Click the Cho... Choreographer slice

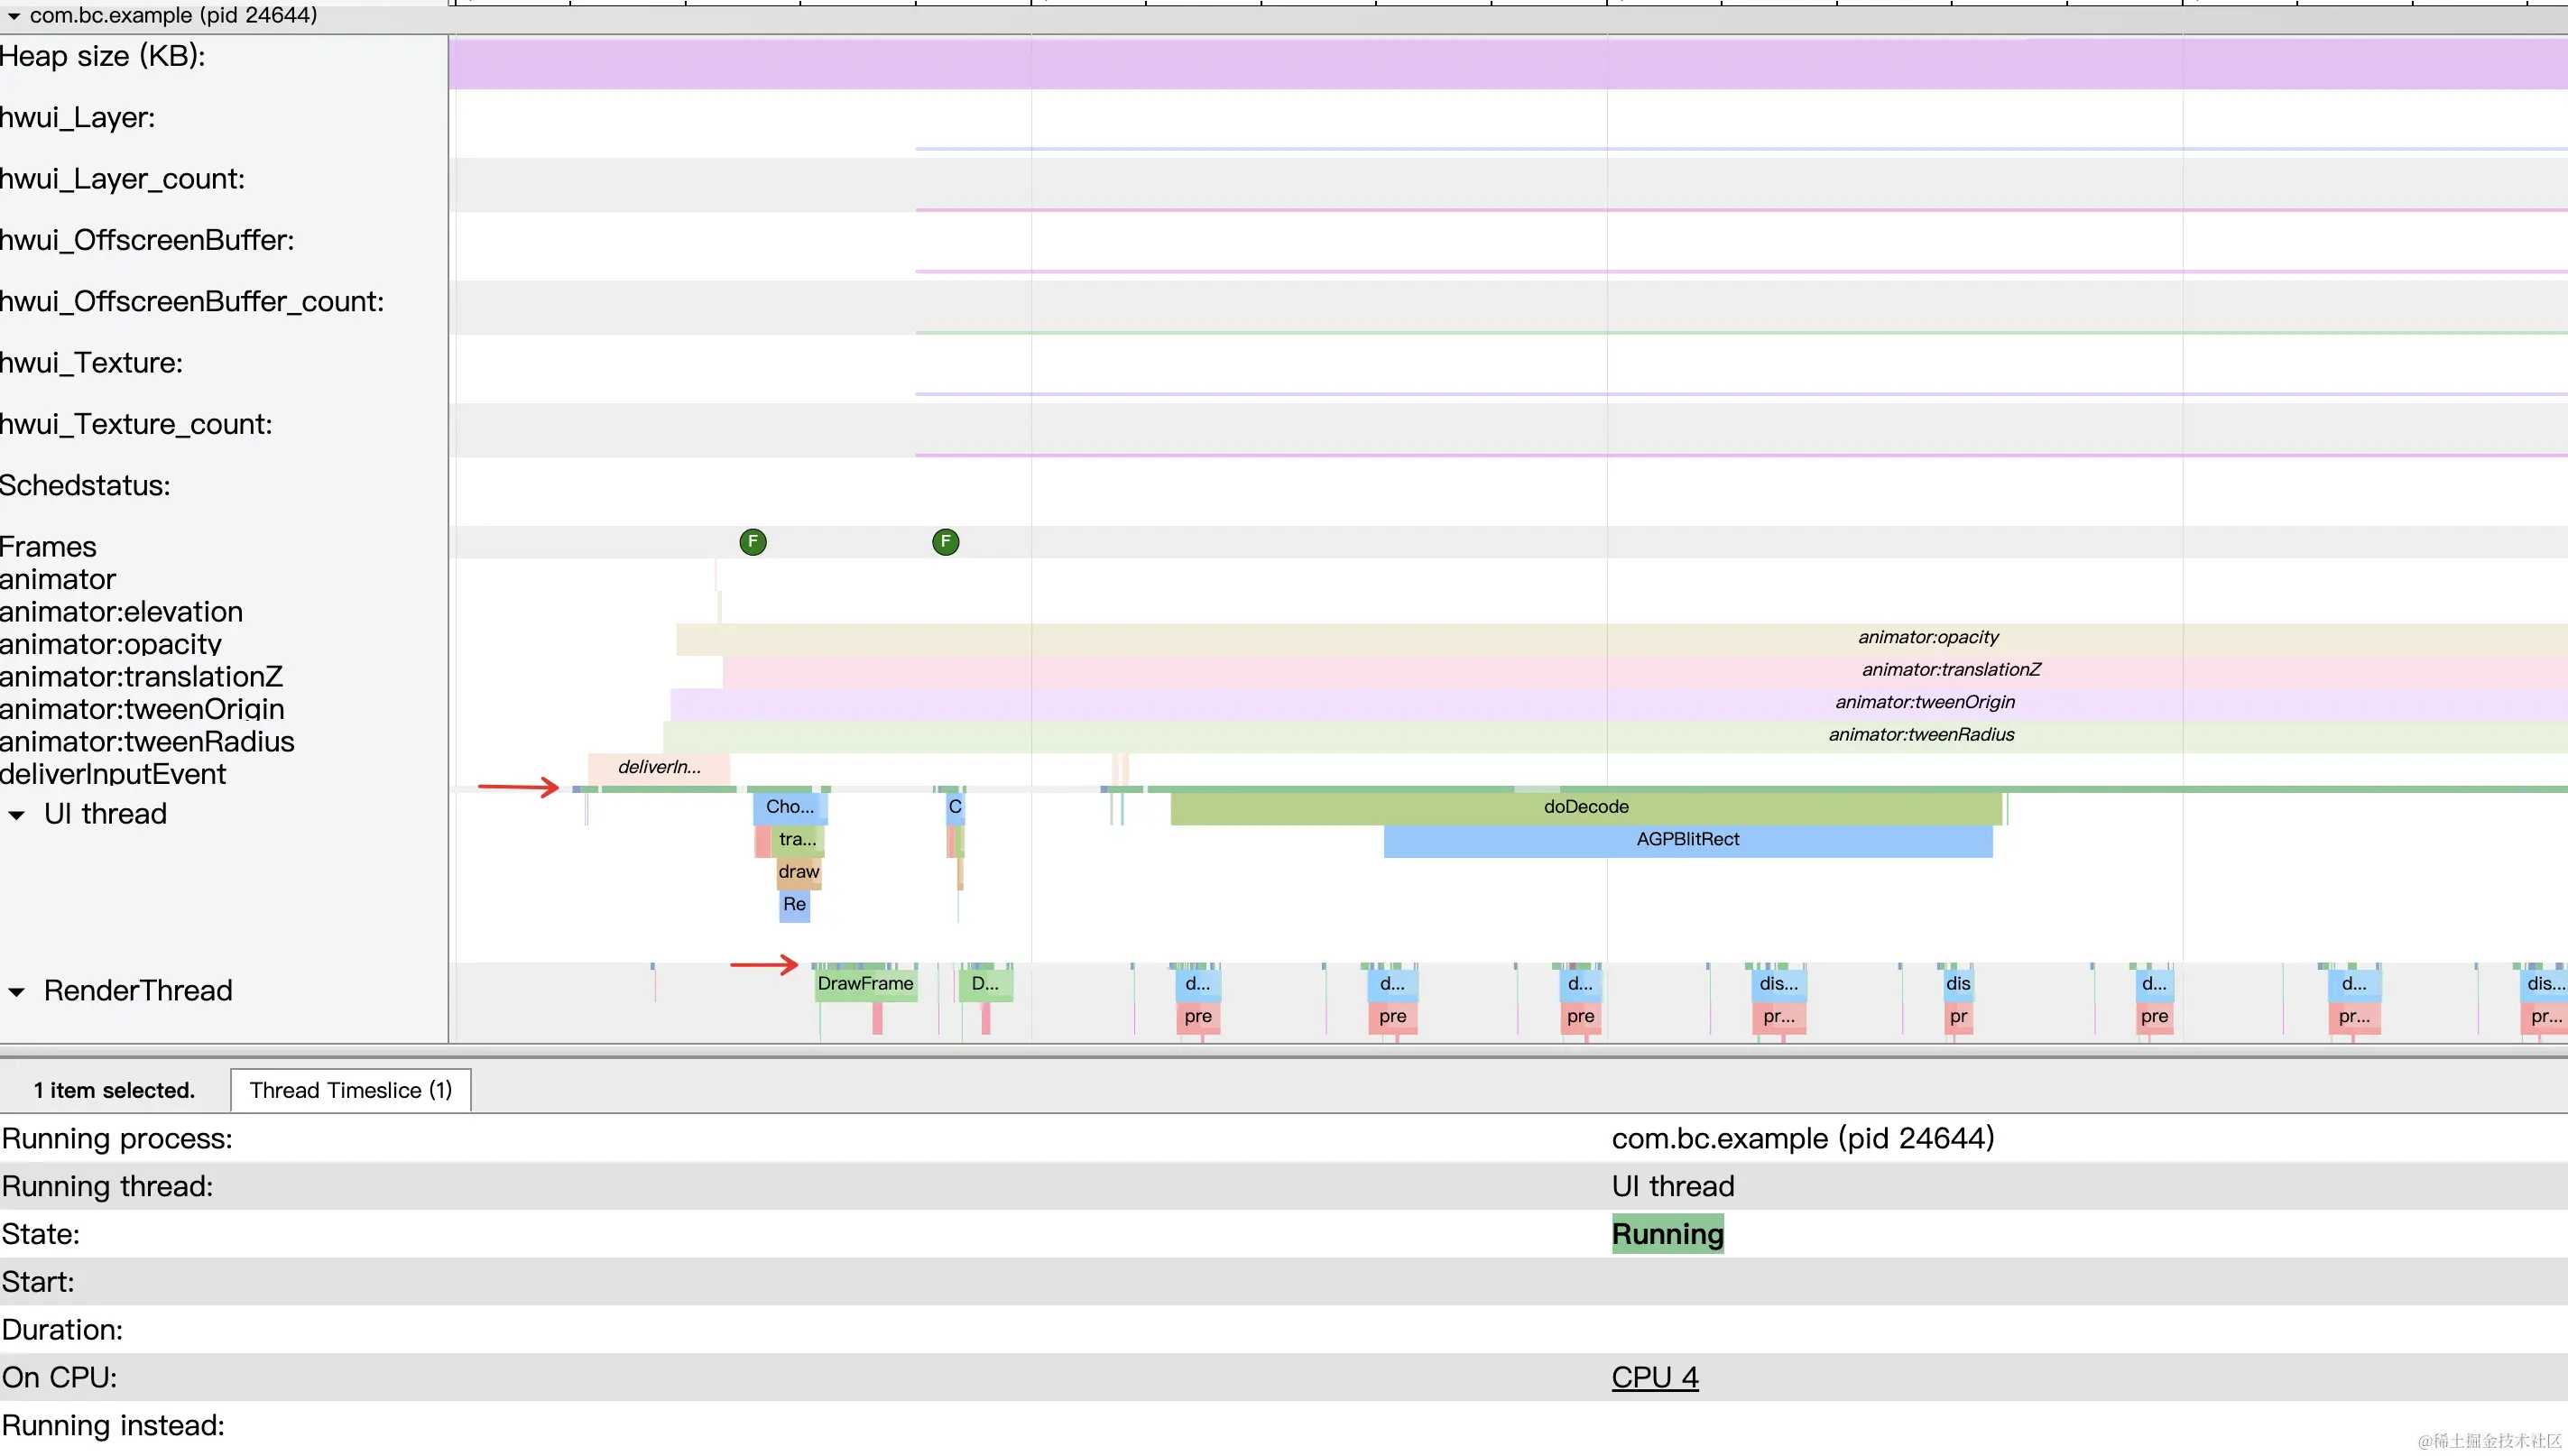[x=789, y=807]
